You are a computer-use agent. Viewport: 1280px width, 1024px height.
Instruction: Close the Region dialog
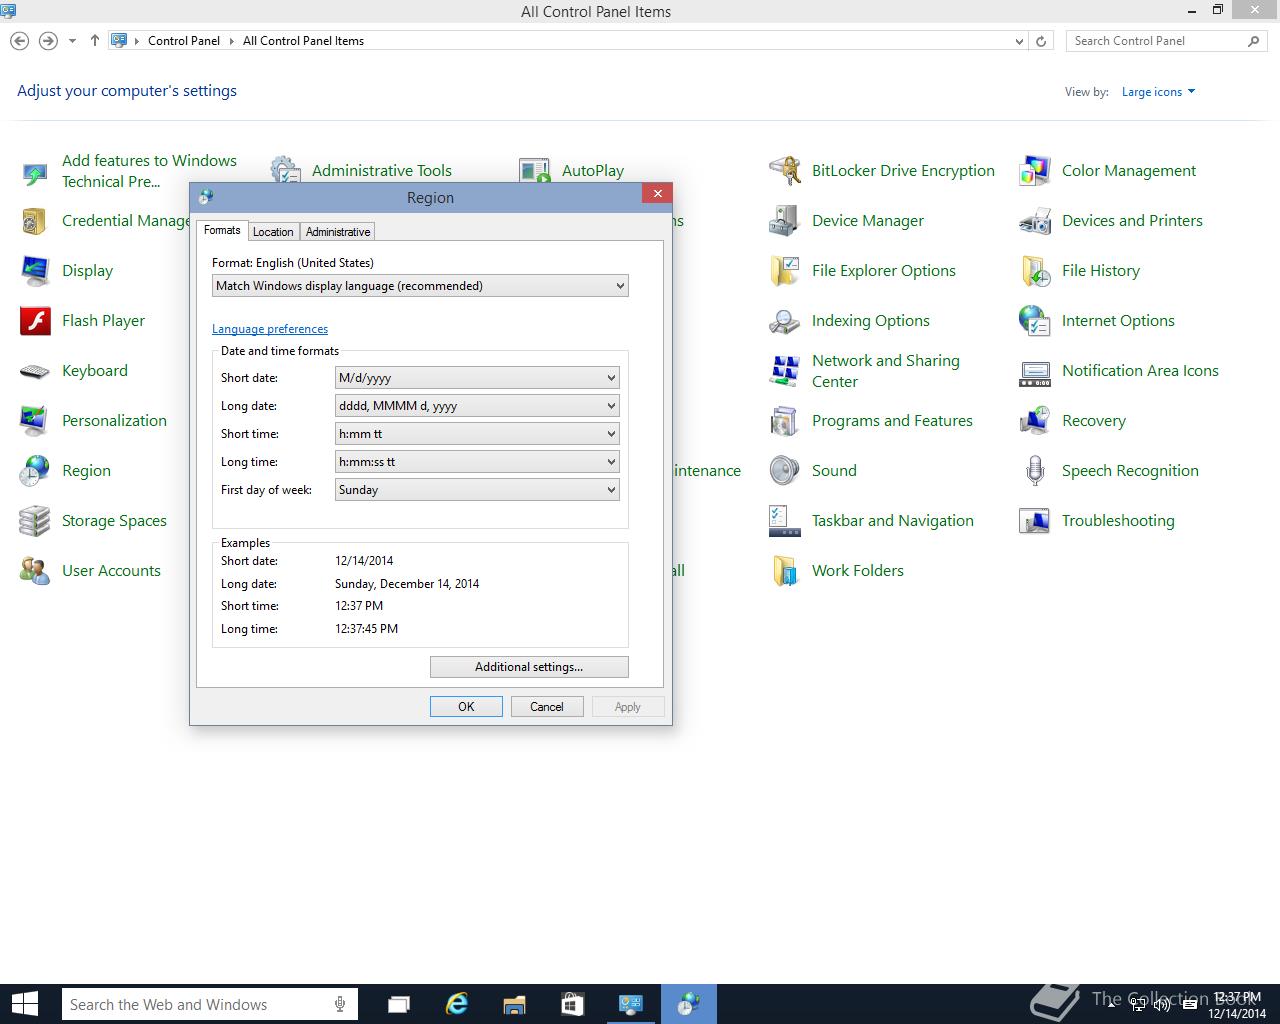tap(657, 194)
